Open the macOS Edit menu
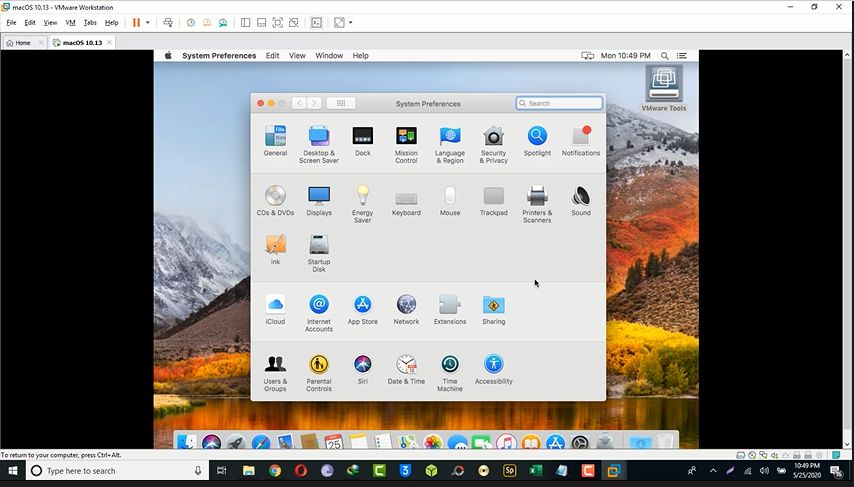This screenshot has height=487, width=854. [272, 56]
